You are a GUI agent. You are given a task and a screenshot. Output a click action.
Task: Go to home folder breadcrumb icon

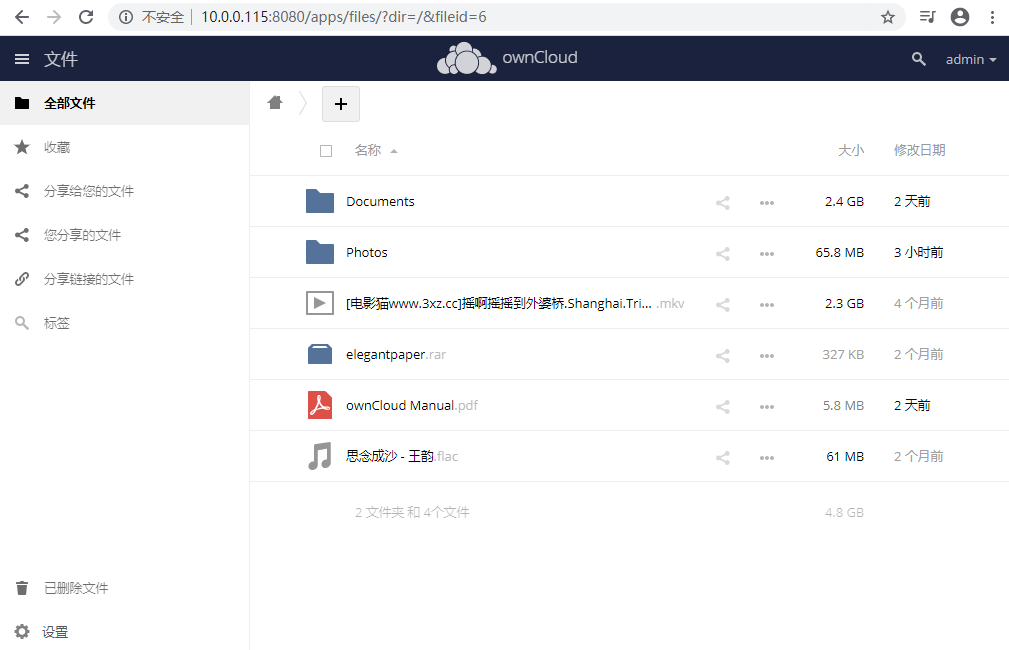tap(275, 102)
